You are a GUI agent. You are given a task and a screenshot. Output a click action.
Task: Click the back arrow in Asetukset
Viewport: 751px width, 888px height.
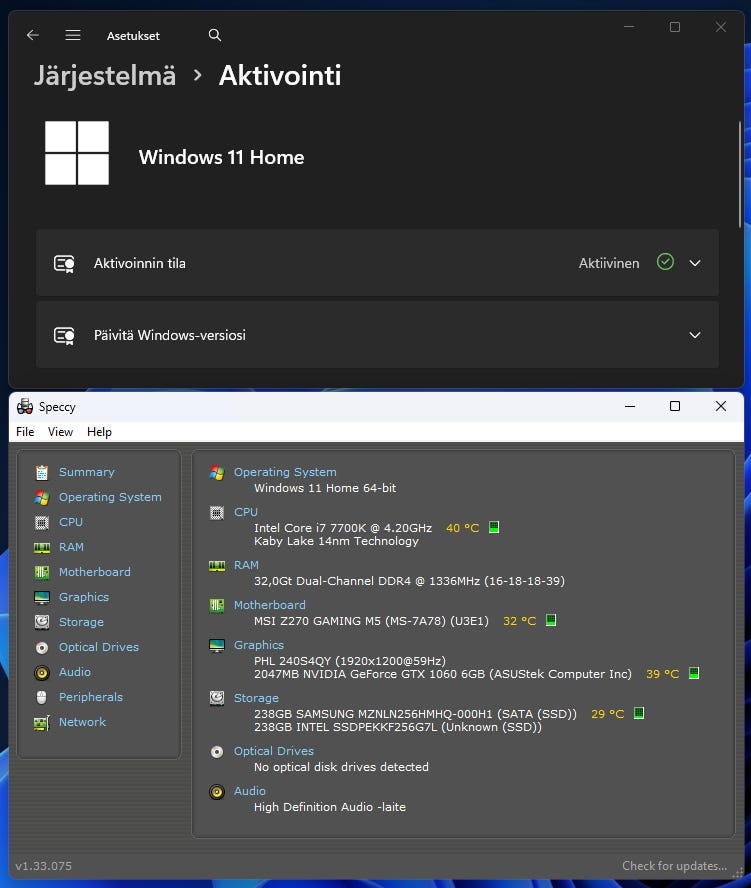coord(33,35)
